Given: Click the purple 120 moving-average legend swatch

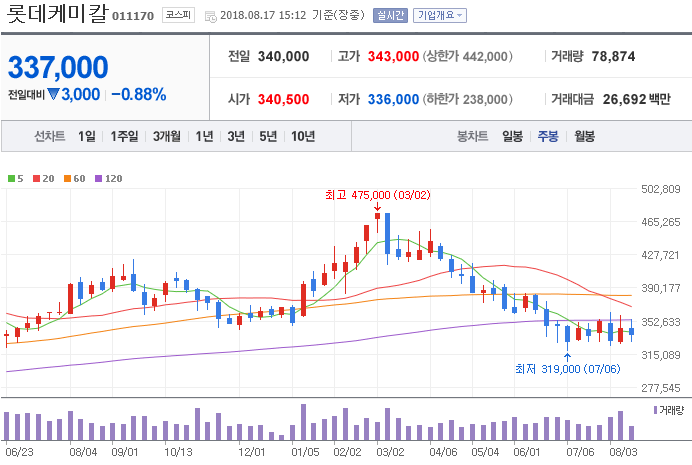Looking at the screenshot, I should pyautogui.click(x=98, y=179).
